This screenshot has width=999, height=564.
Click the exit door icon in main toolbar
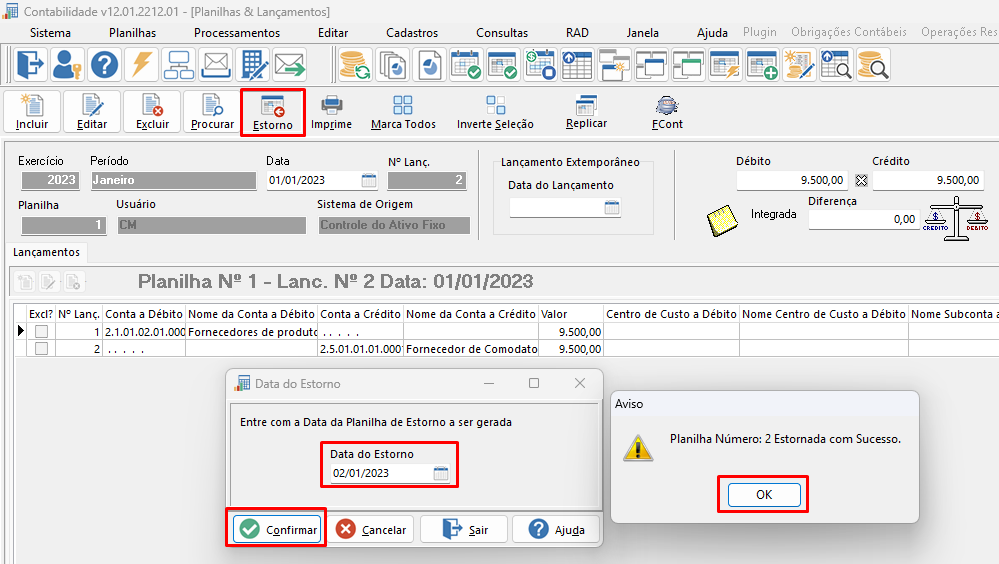click(30, 64)
